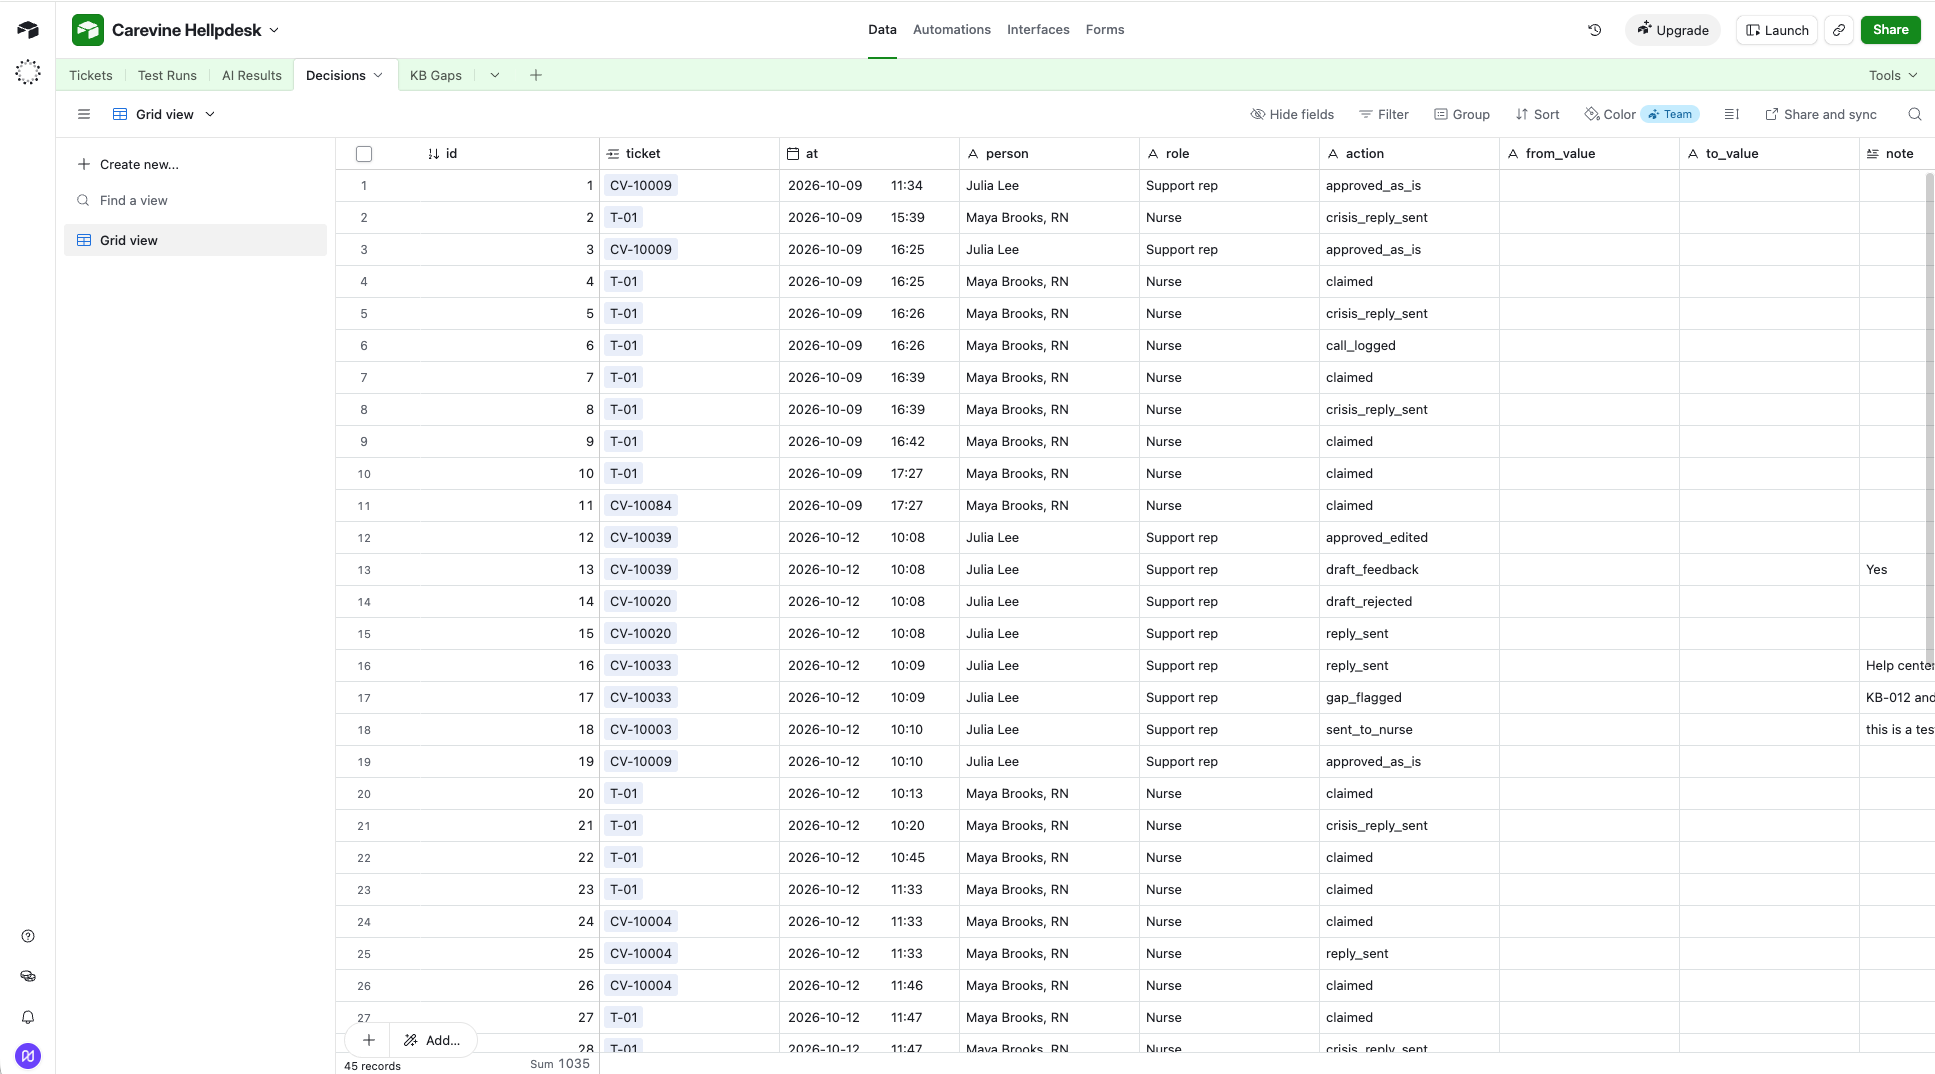
Task: Click the Launch button
Action: pos(1777,30)
